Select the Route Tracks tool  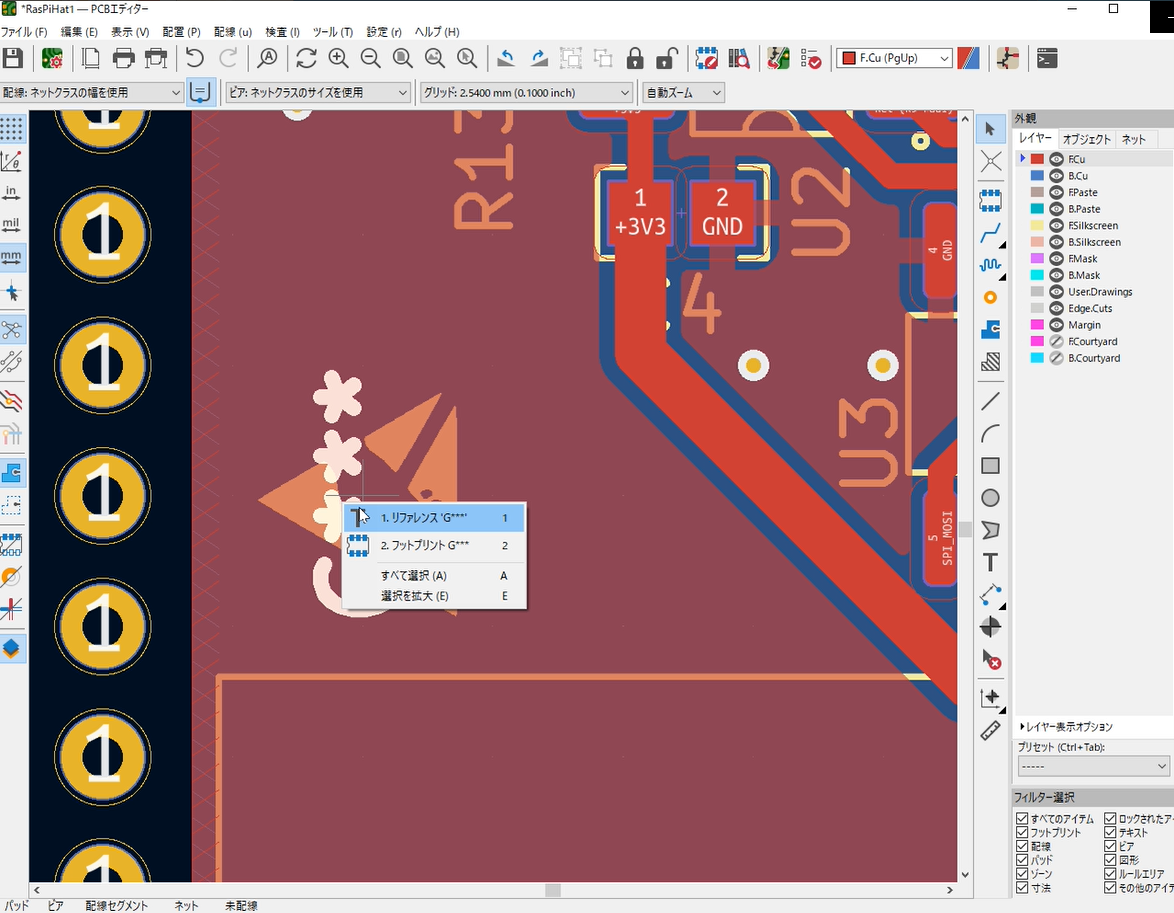(x=990, y=234)
